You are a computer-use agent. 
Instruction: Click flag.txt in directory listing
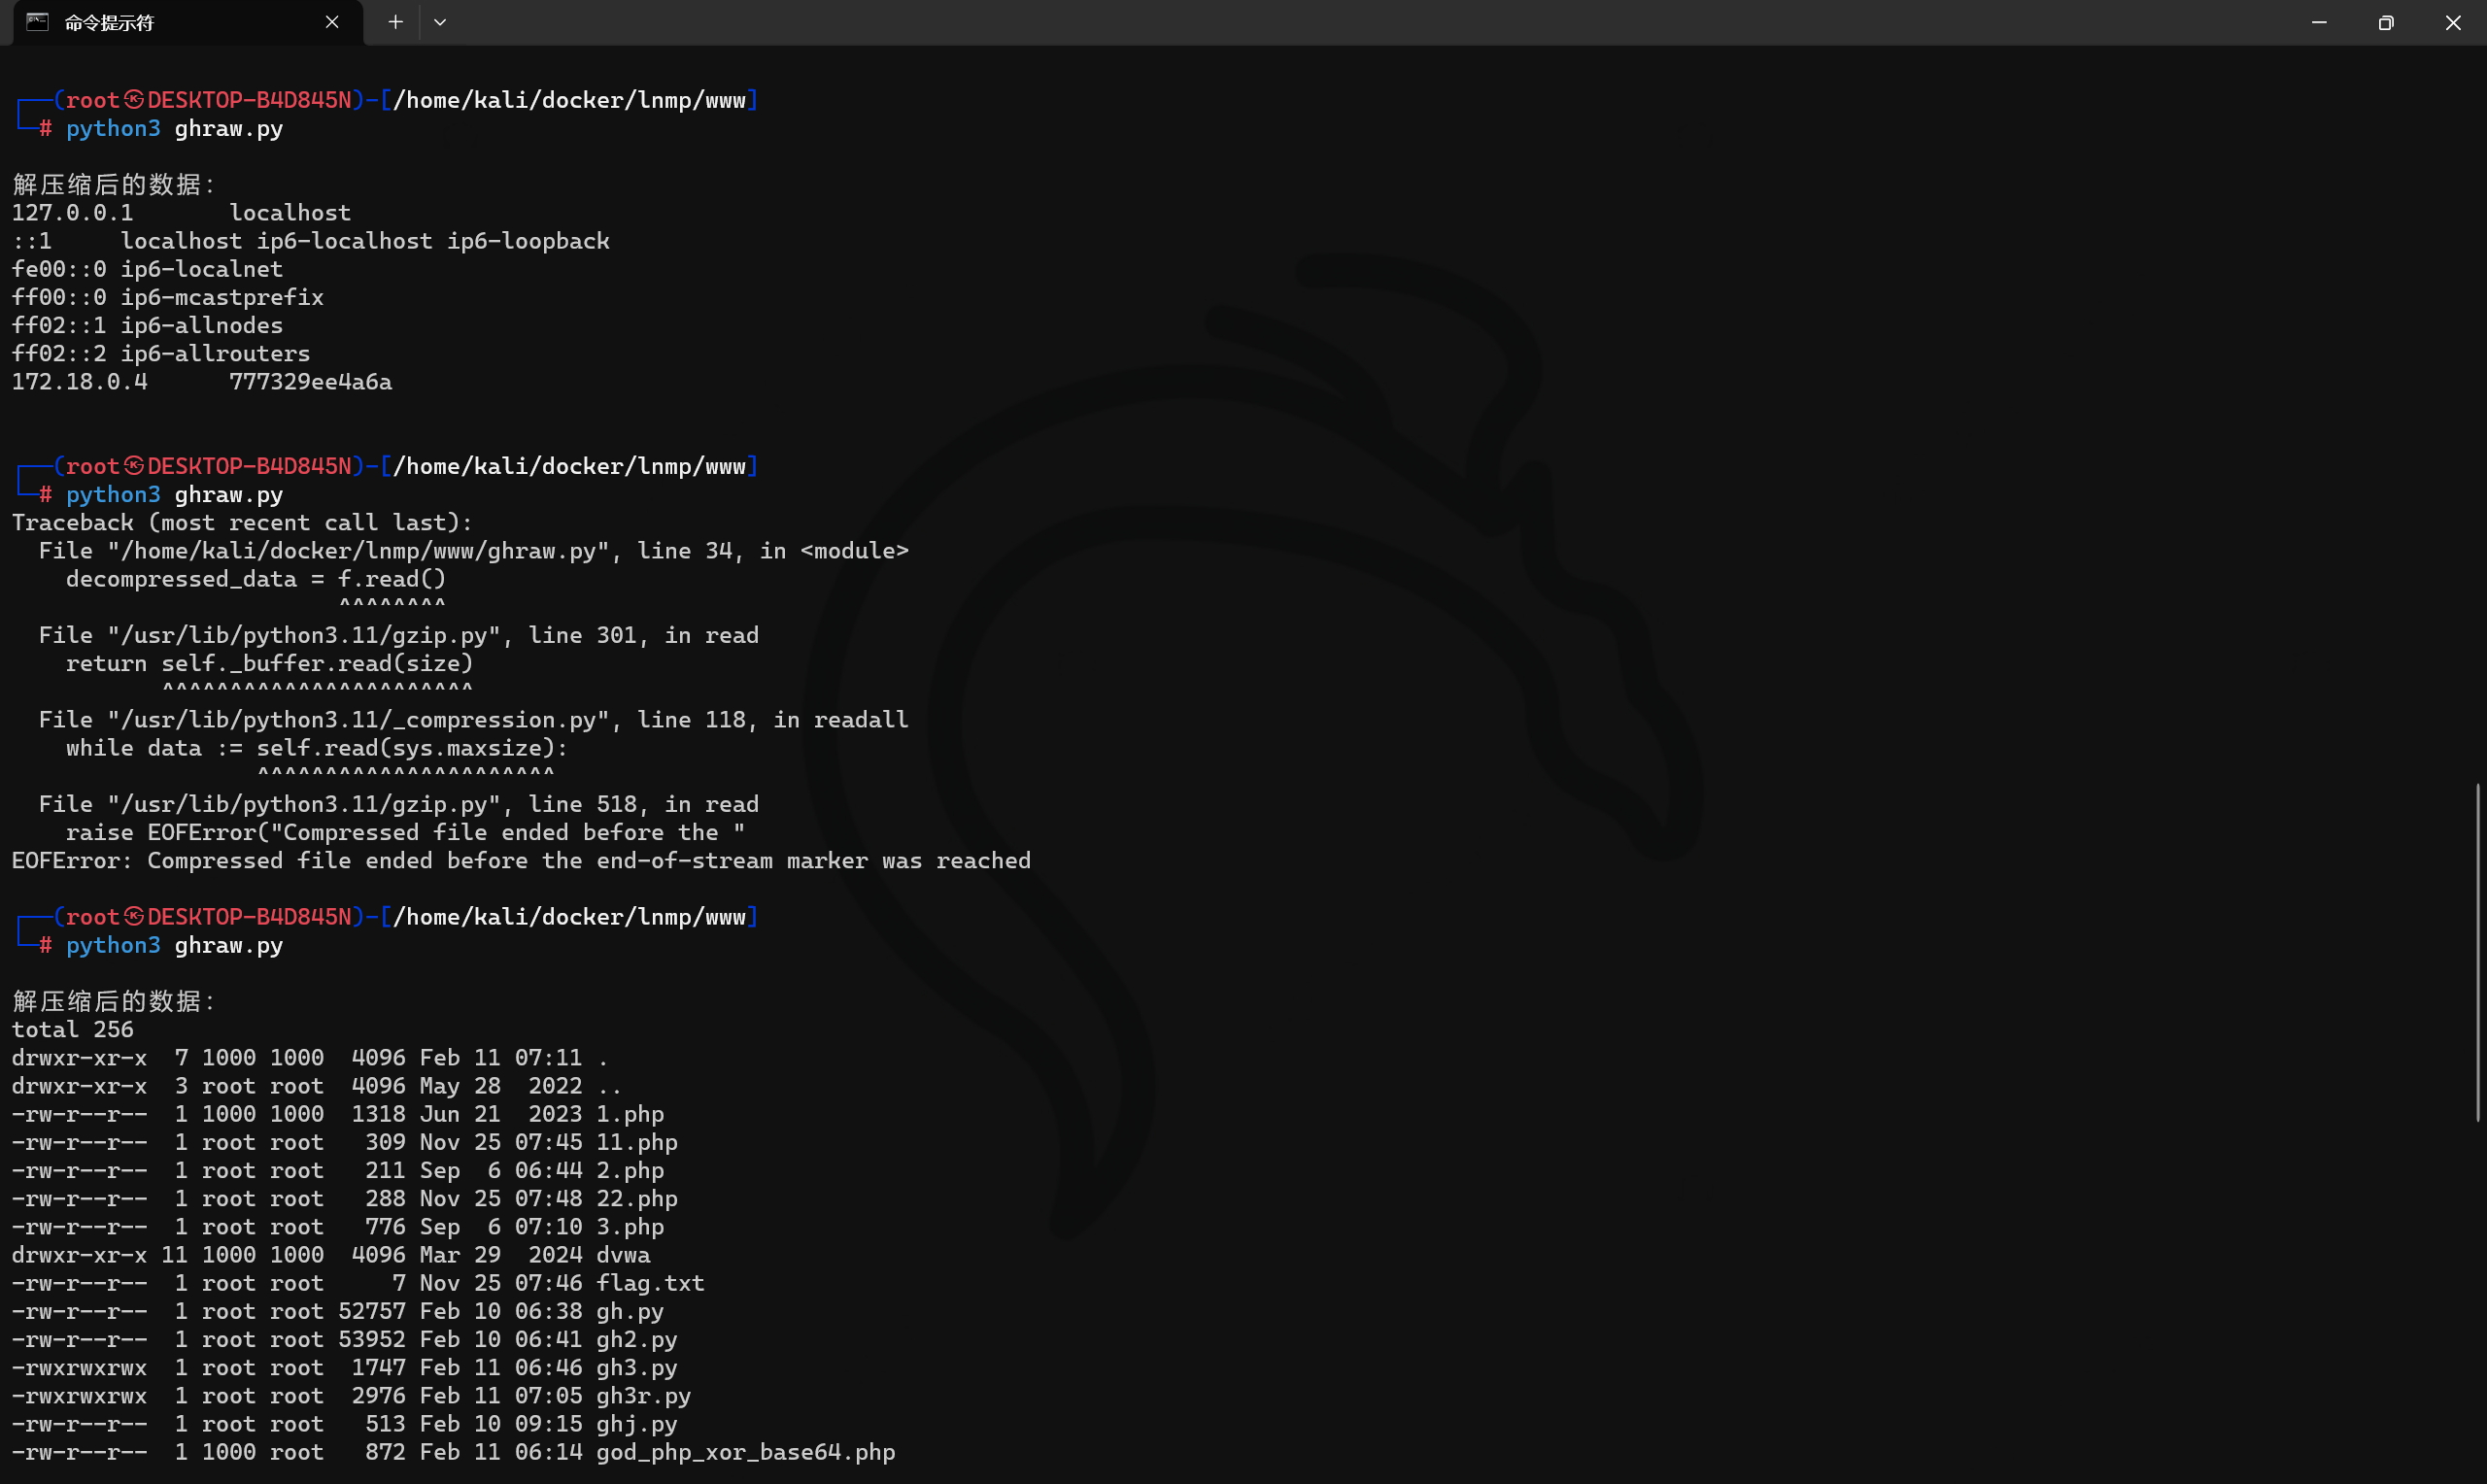(650, 1283)
